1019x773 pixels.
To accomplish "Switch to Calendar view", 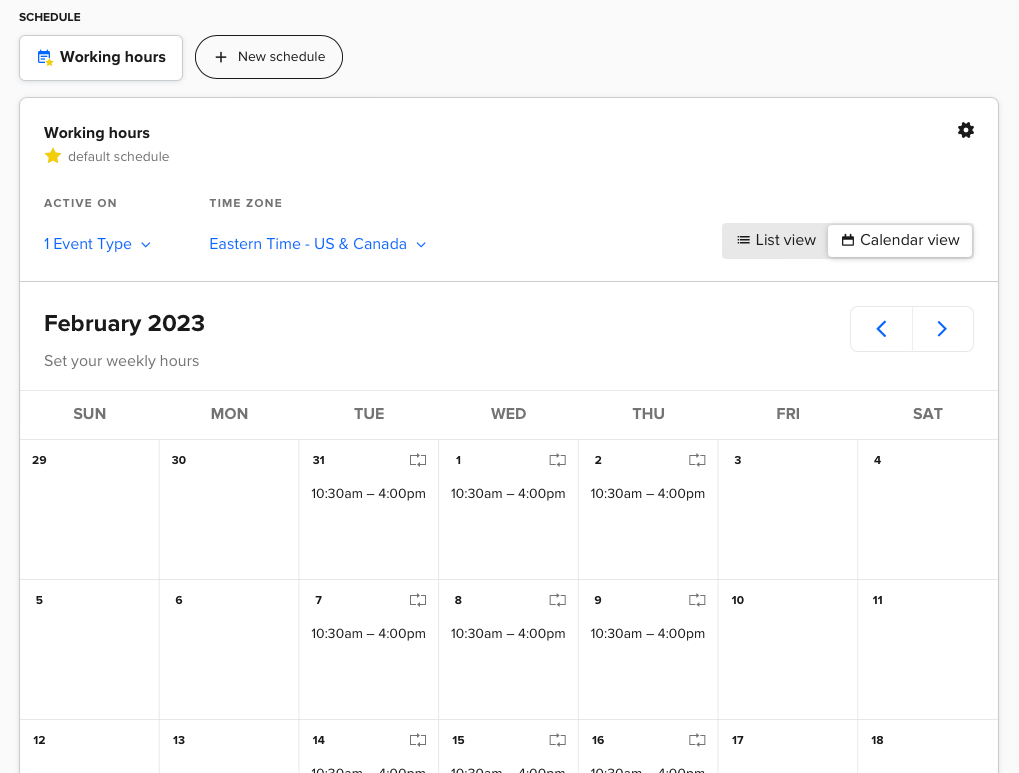I will click(900, 241).
